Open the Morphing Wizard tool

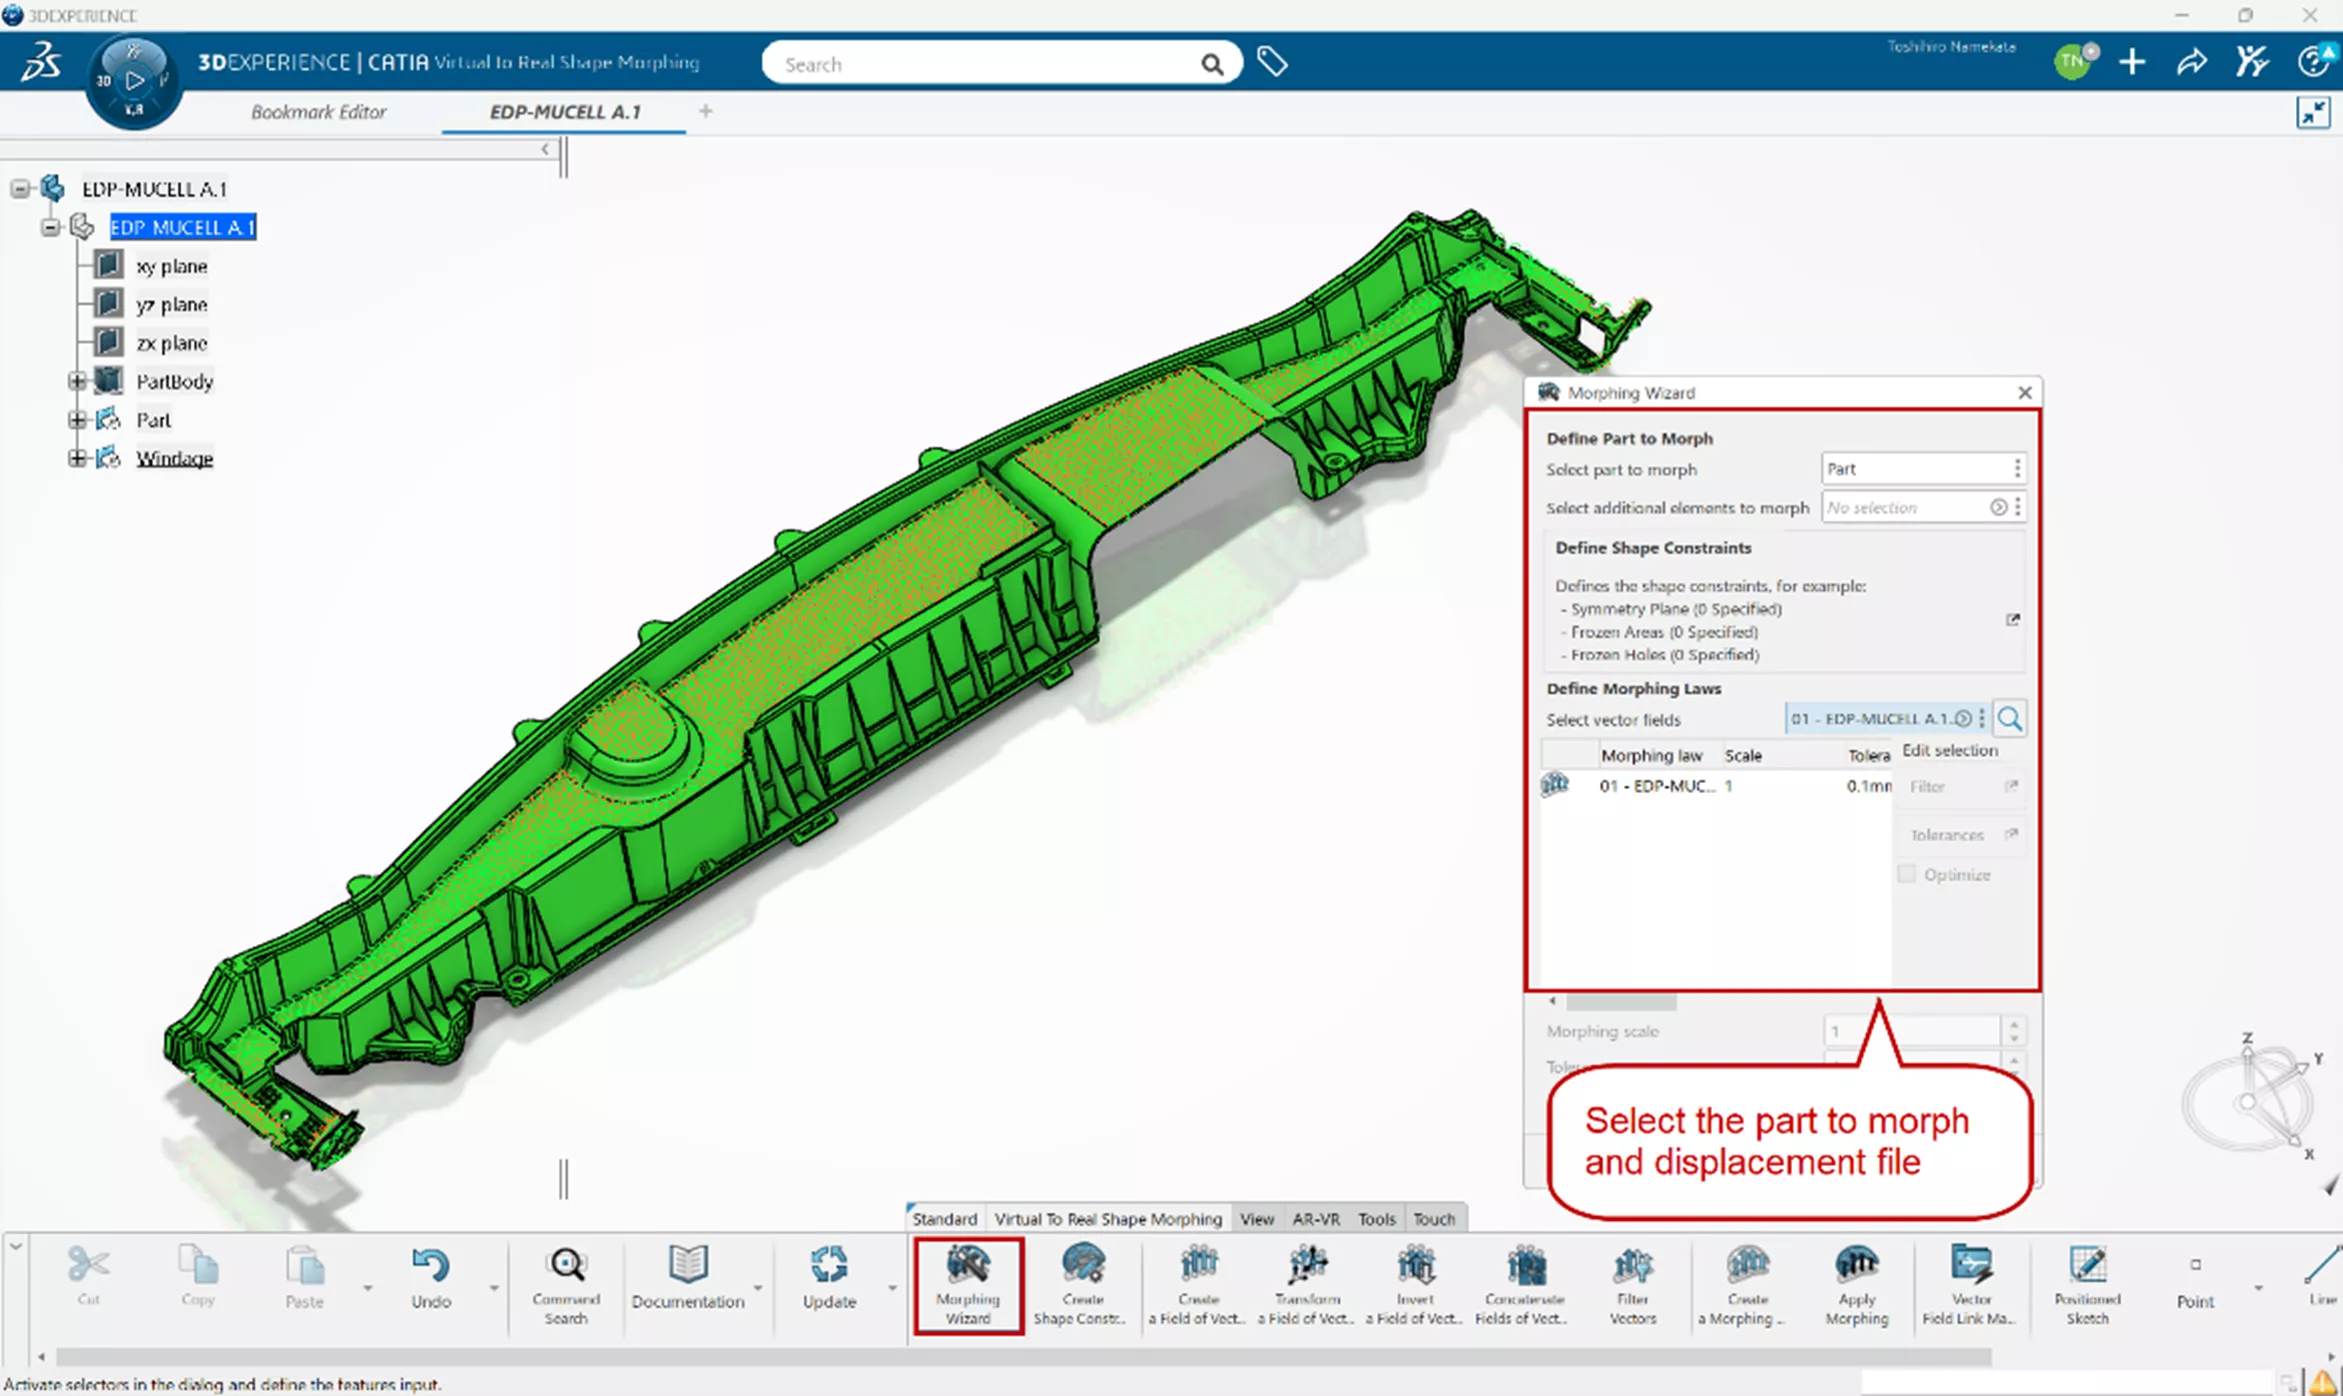click(x=967, y=1284)
